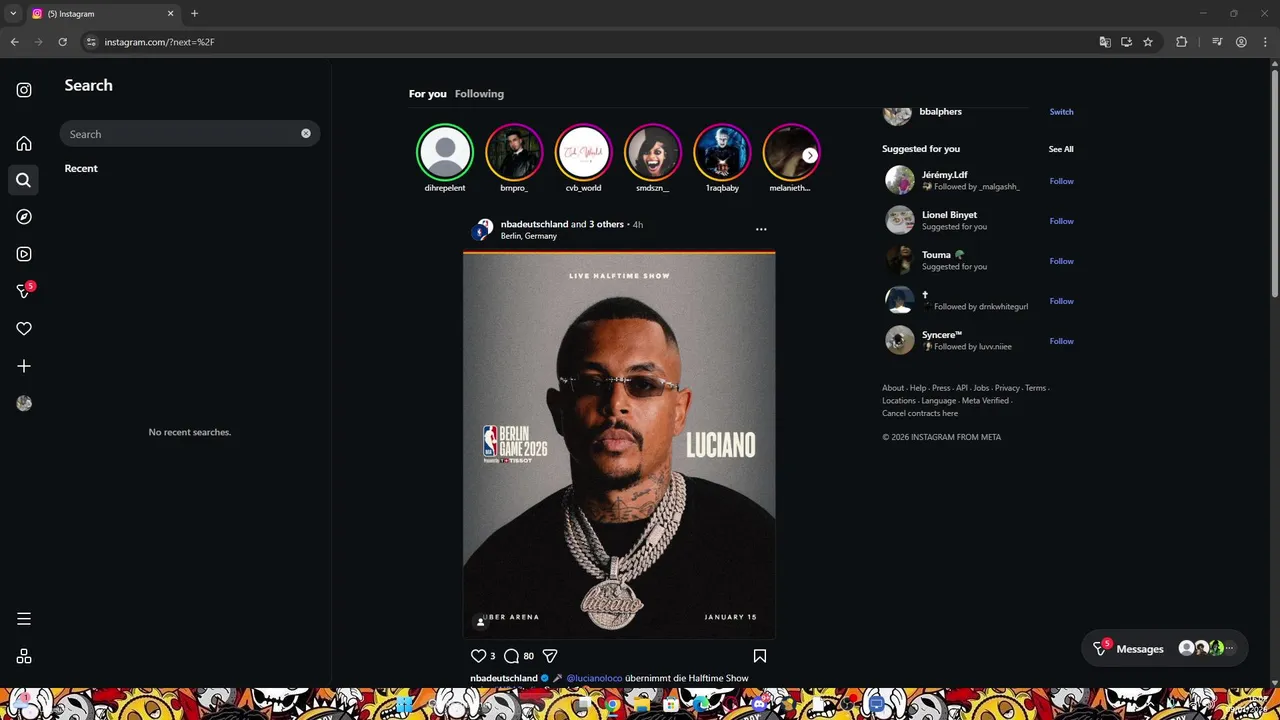This screenshot has height=720, width=1280.
Task: Open nbadeutschland profile from post header
Action: coord(534,224)
